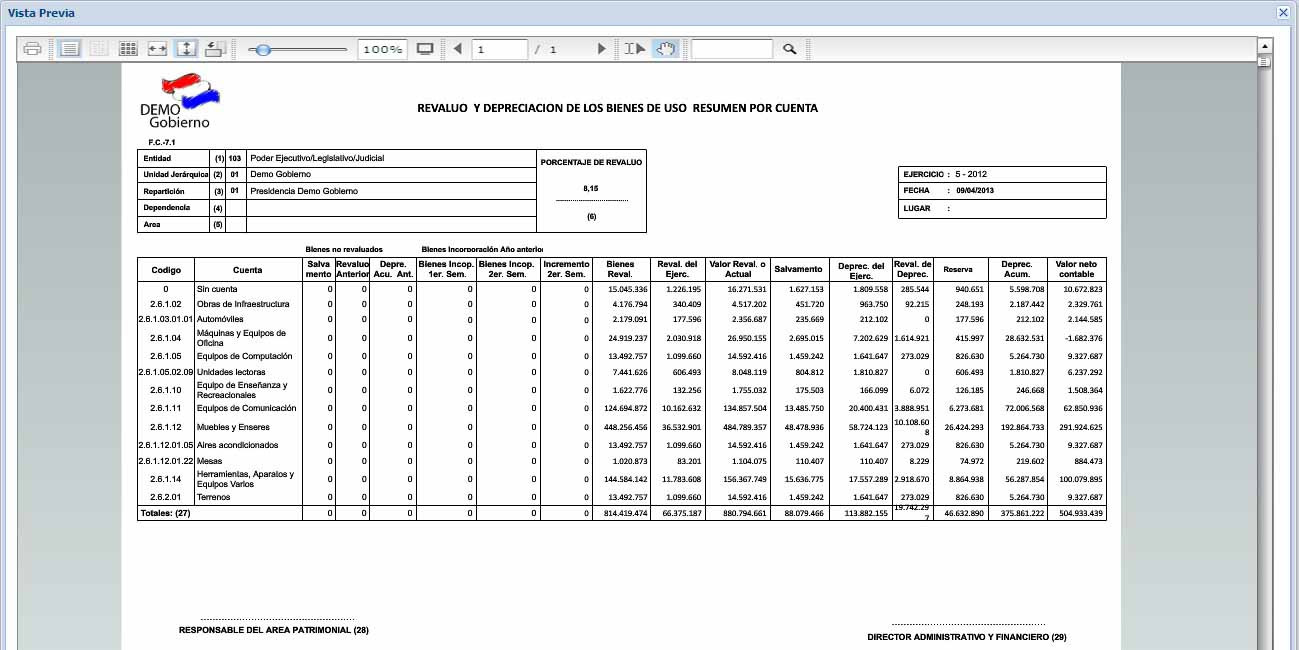Screen dimensions: 1299x650
Task: Click the 'Terrenos' account row
Action: pyautogui.click(x=214, y=497)
